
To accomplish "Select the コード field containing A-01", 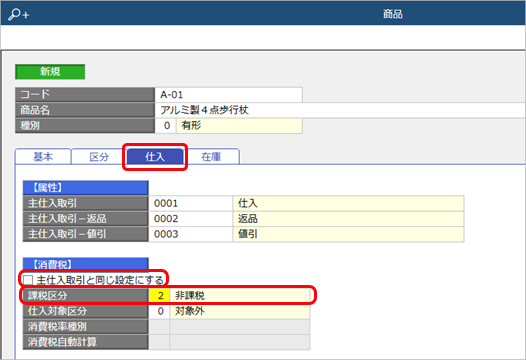I will [x=228, y=95].
